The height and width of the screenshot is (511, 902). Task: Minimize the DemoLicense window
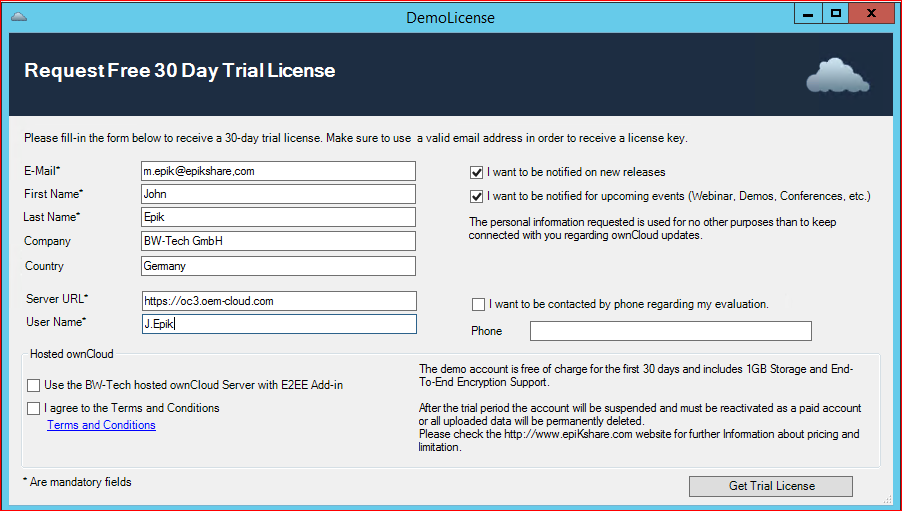tap(808, 13)
